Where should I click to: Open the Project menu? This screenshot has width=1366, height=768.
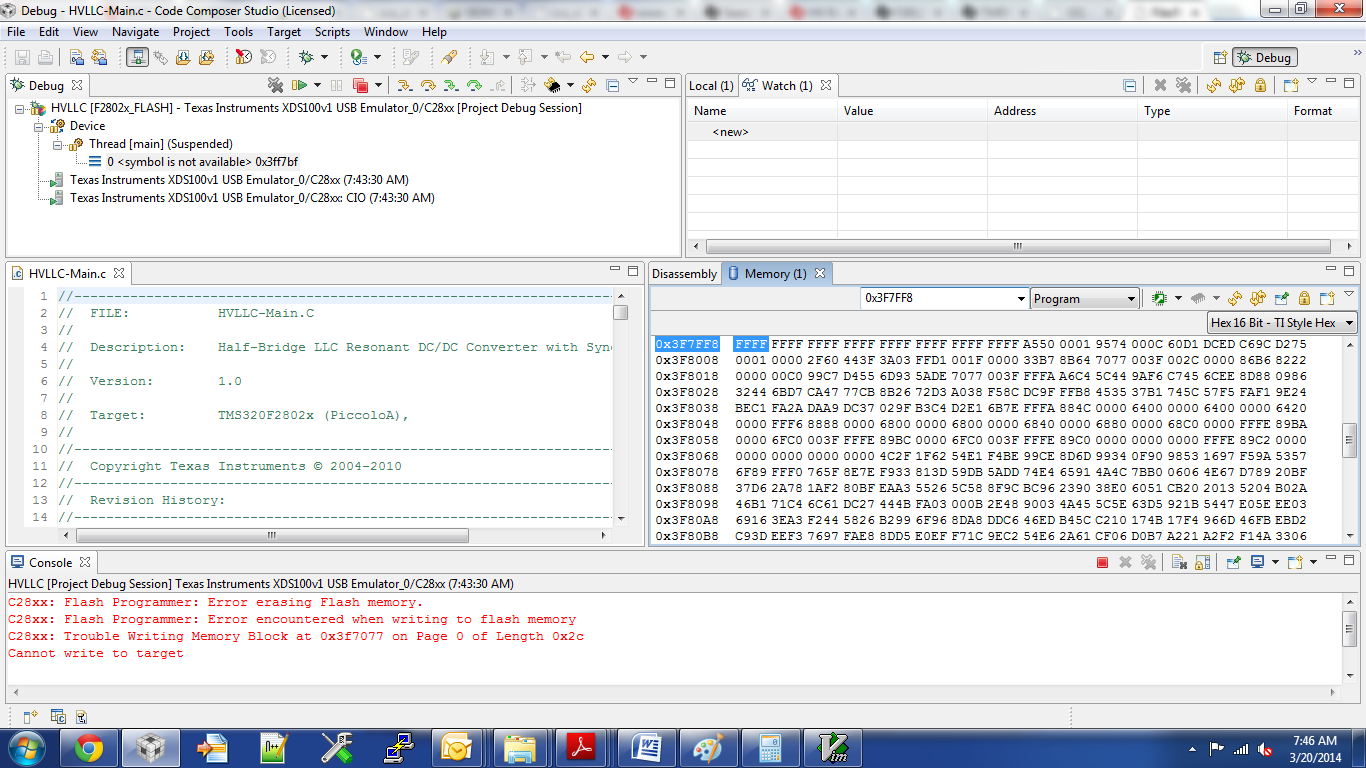pyautogui.click(x=191, y=32)
